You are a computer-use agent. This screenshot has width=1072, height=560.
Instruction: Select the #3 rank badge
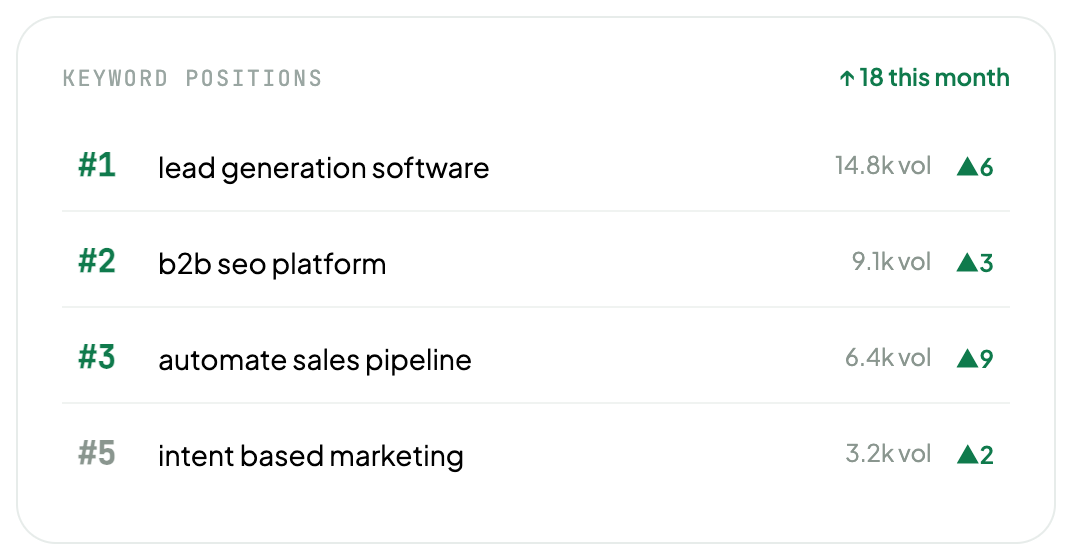[96, 357]
